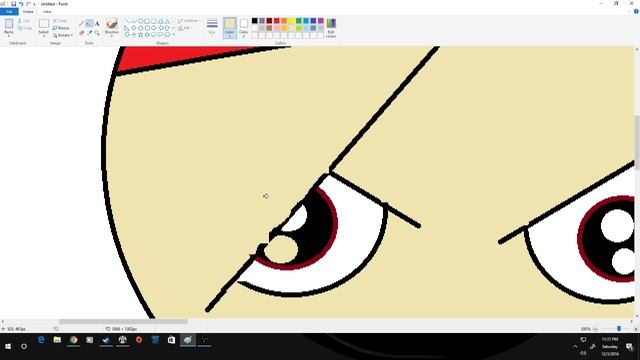Choose the Diamond shape

tap(134, 28)
